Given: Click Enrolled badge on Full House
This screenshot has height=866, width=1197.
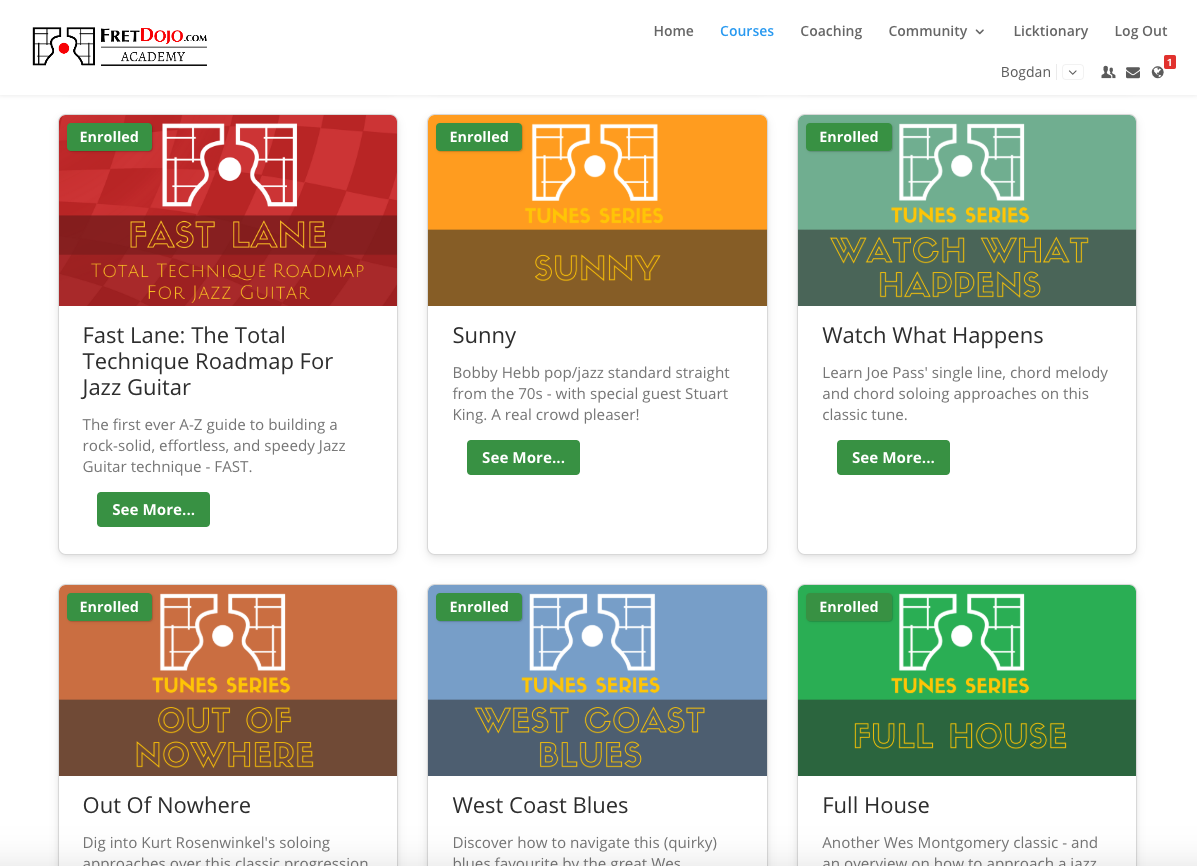Looking at the screenshot, I should tap(849, 607).
